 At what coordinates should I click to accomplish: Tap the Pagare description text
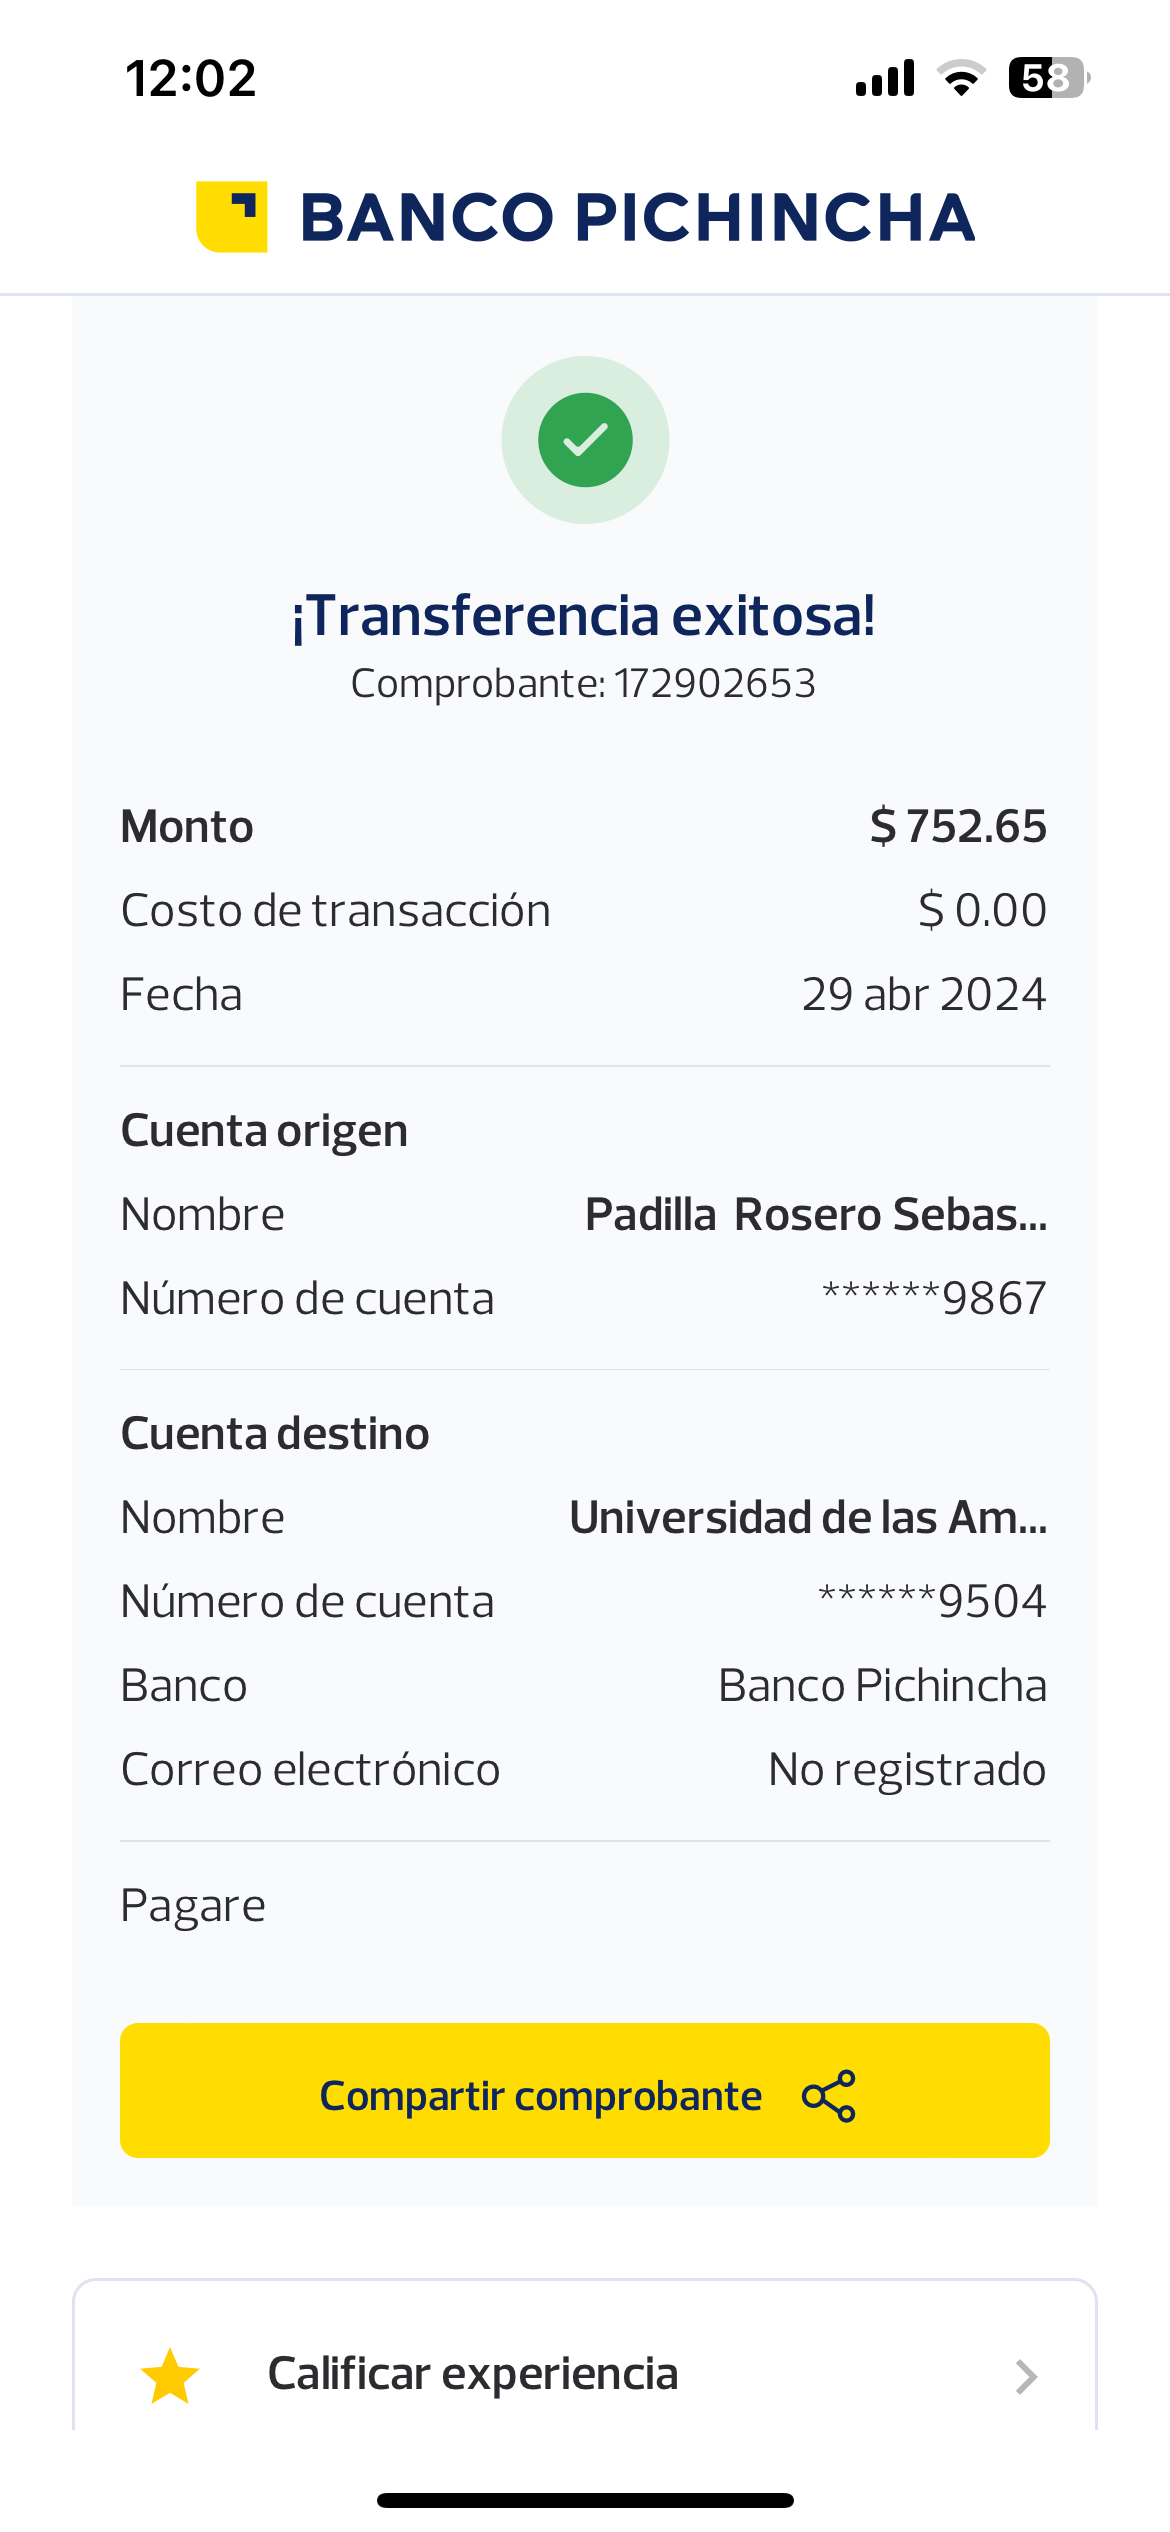[x=193, y=1906]
